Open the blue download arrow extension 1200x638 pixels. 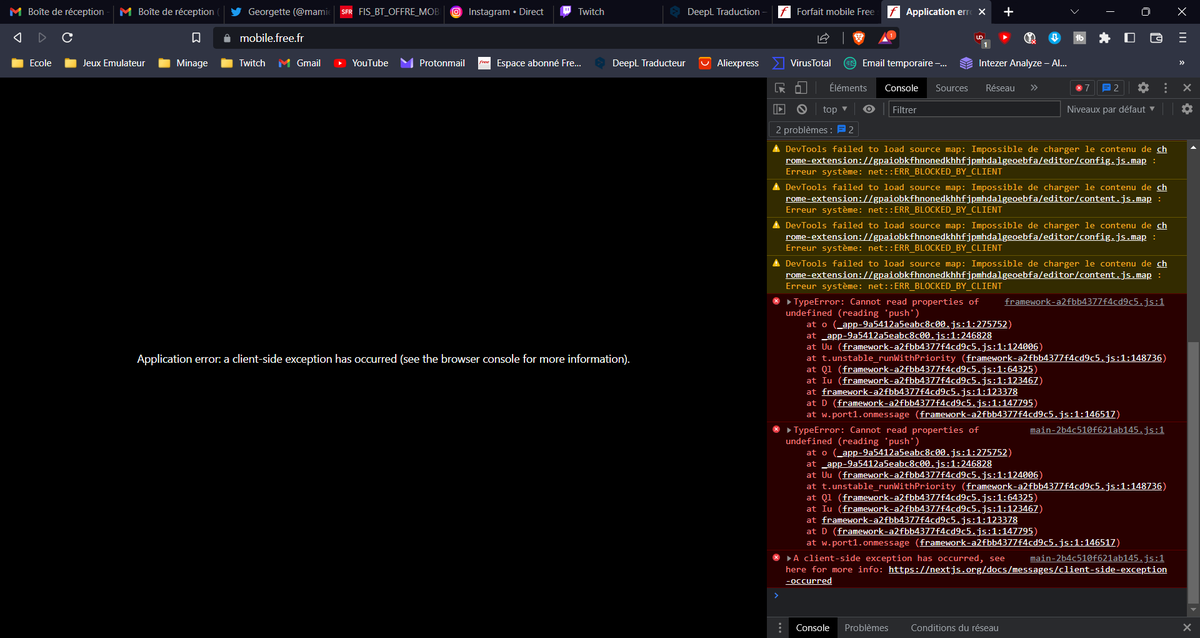[1054, 38]
